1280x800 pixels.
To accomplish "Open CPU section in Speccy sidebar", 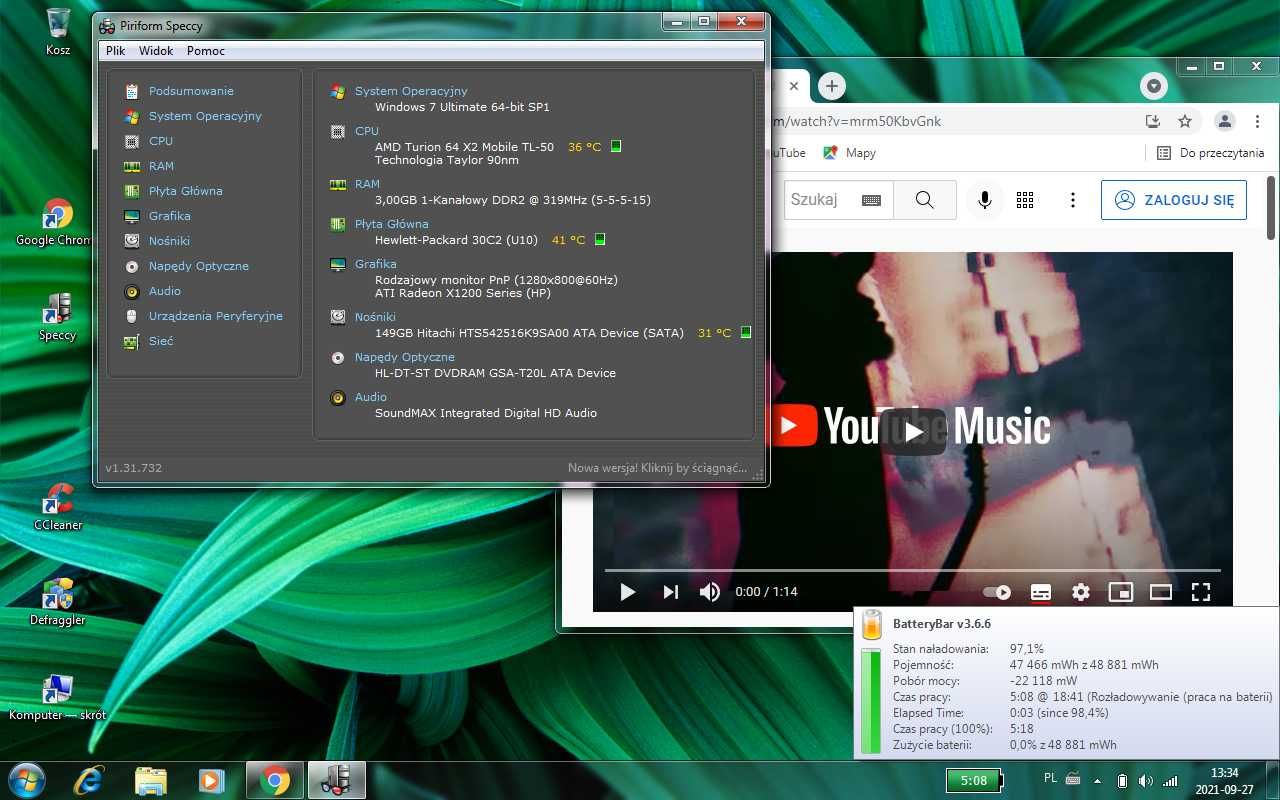I will click(161, 141).
